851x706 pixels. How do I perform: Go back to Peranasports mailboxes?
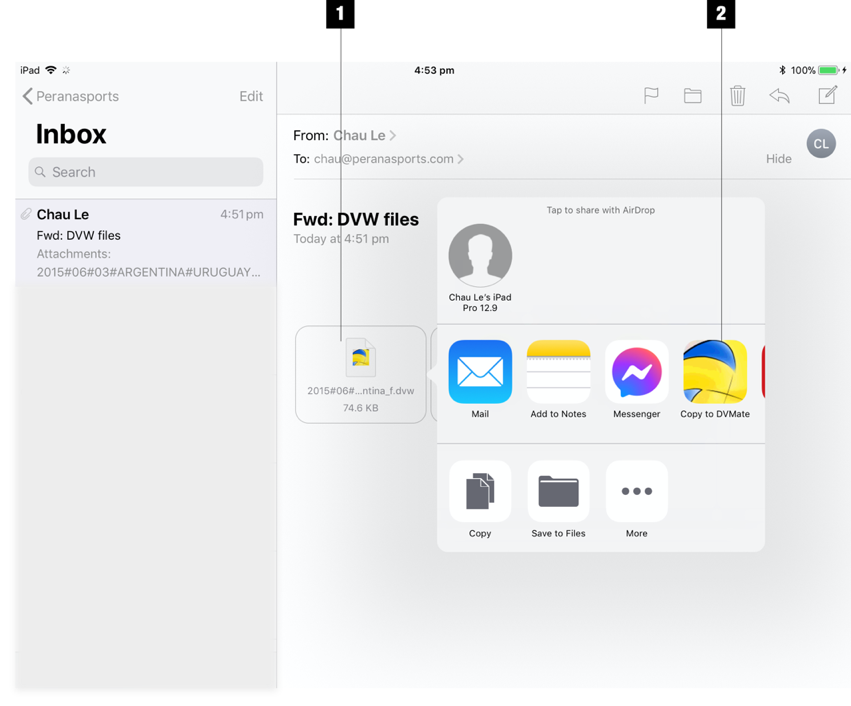click(70, 96)
